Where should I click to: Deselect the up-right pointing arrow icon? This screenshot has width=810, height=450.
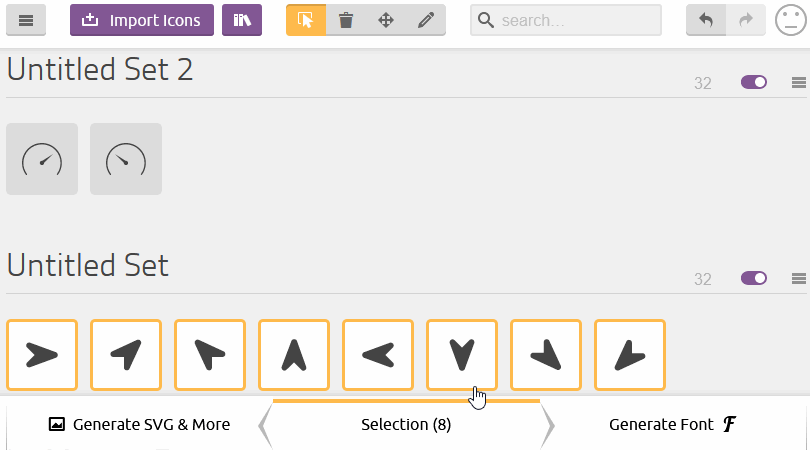pos(126,355)
